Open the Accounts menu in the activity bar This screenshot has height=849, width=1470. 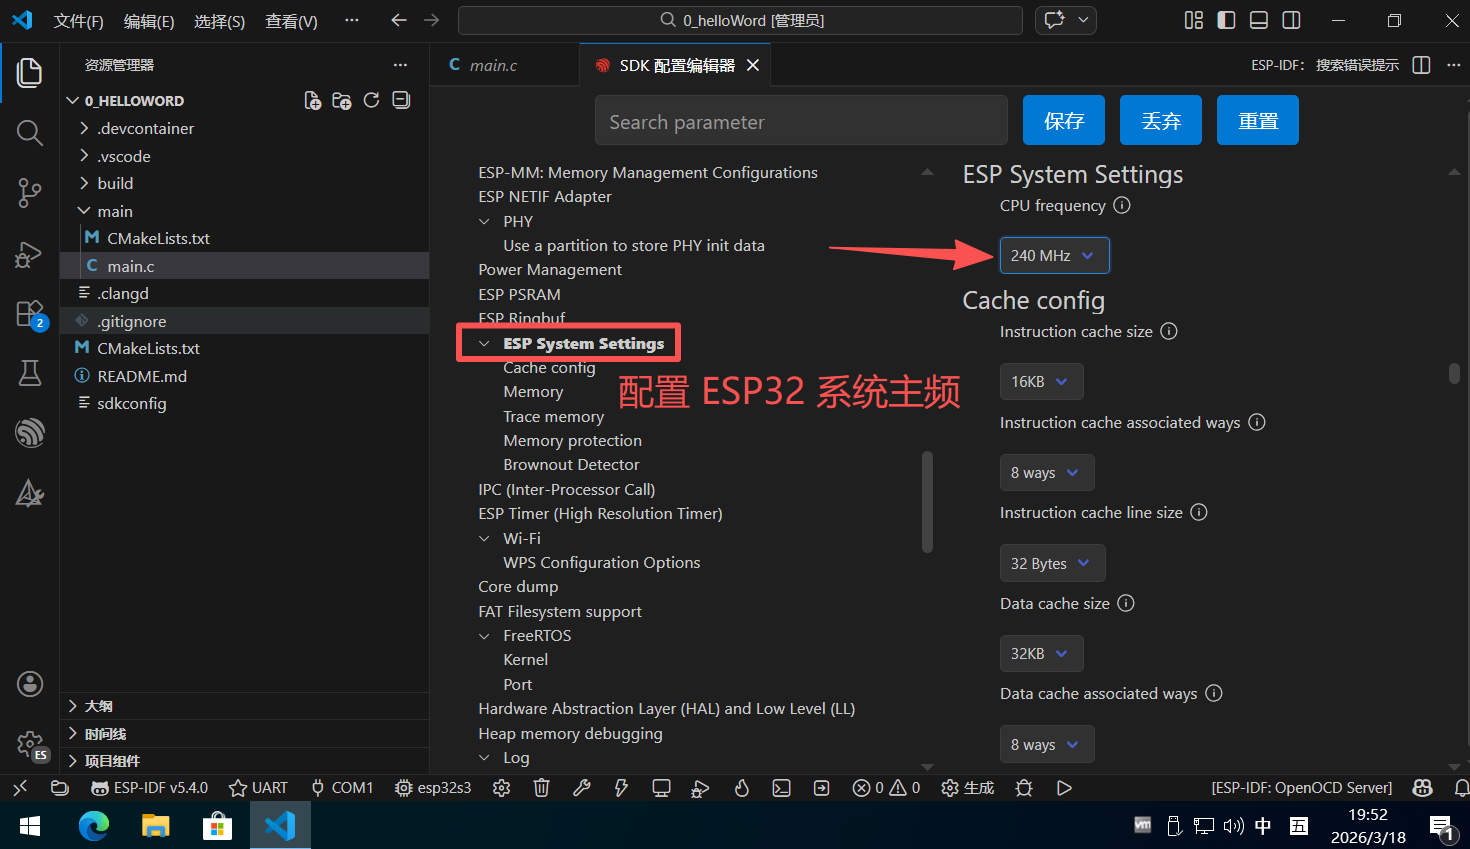point(30,684)
